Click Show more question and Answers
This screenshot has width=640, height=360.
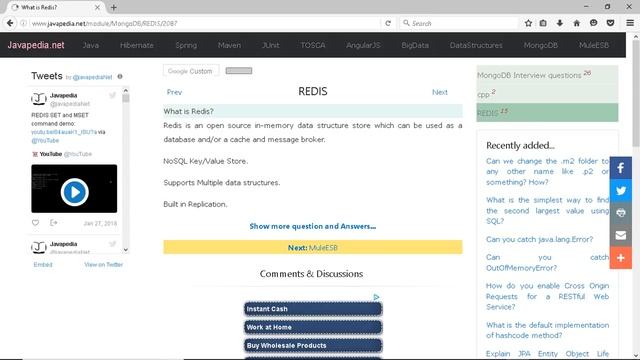[313, 226]
